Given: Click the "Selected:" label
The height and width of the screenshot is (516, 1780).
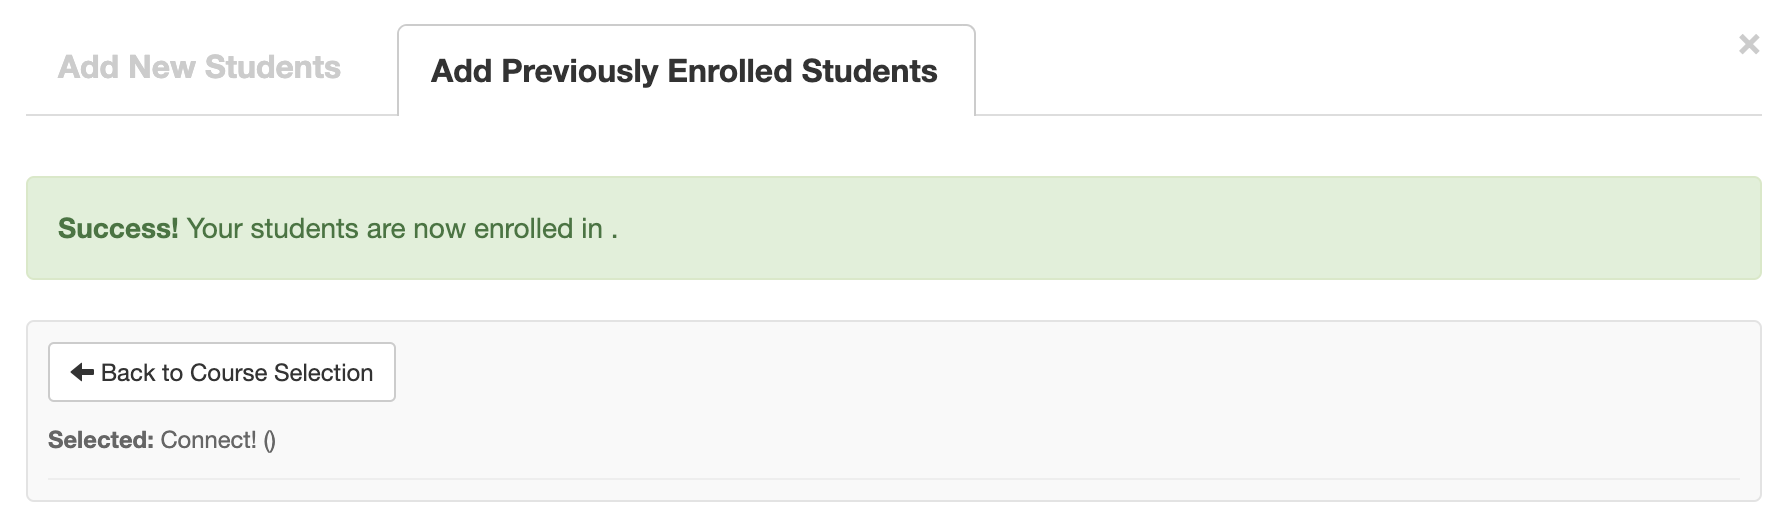Looking at the screenshot, I should [100, 440].
